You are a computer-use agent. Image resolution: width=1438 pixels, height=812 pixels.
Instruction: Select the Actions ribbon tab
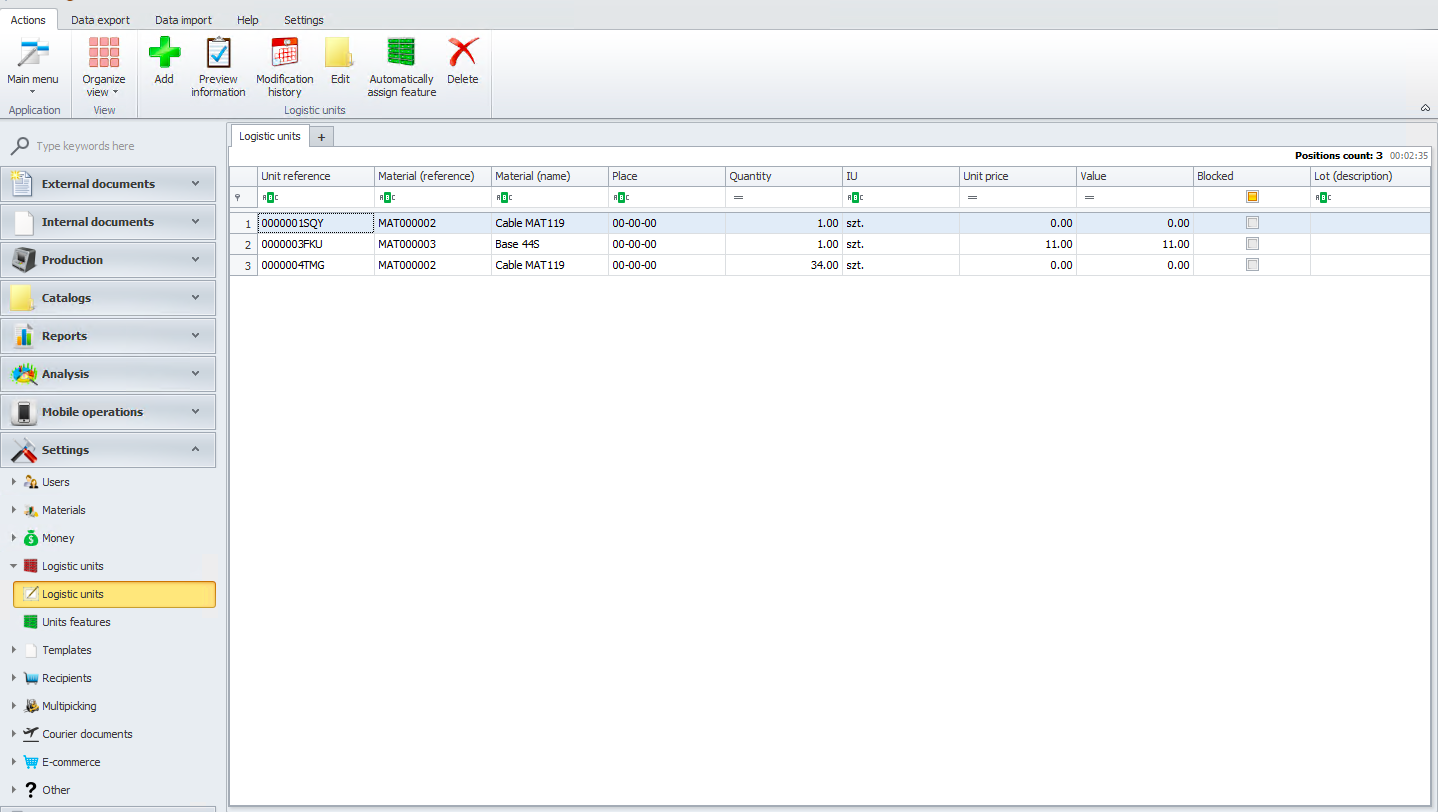coord(28,20)
